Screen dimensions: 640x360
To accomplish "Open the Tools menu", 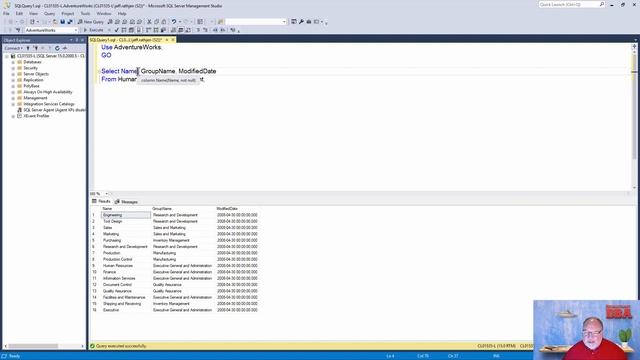I will click(x=85, y=13).
